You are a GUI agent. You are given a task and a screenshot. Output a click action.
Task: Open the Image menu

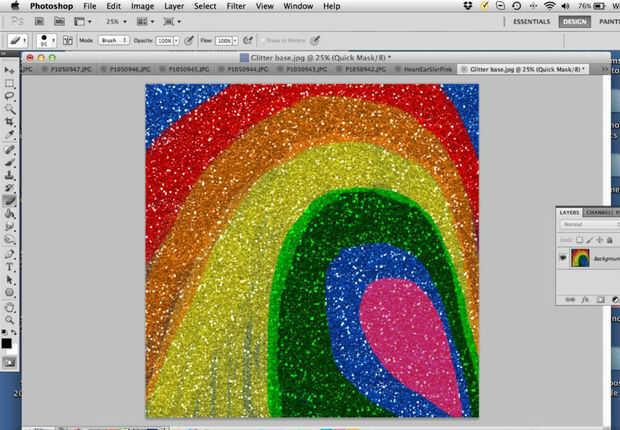tap(142, 6)
